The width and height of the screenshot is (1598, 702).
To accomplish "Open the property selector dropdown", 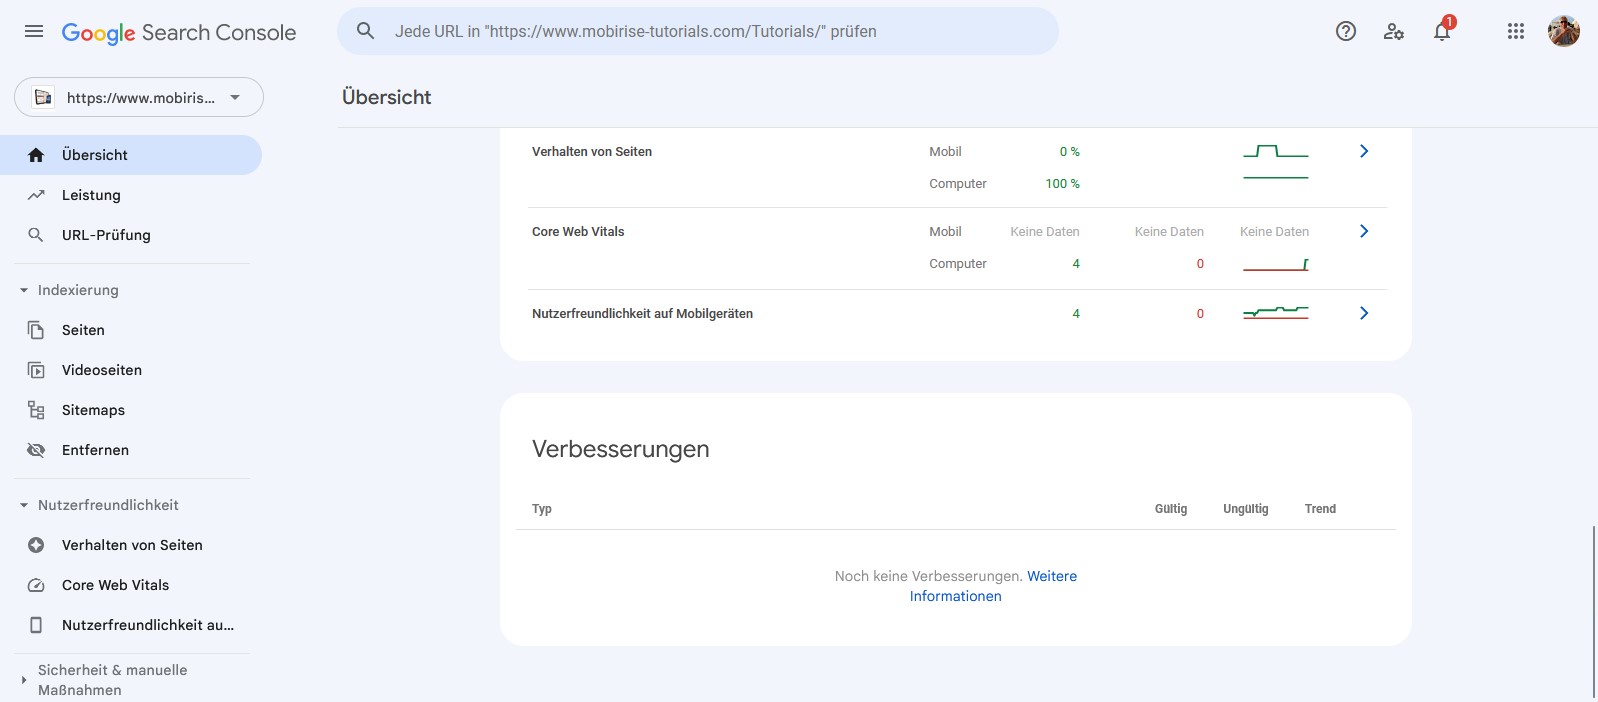I will 139,97.
